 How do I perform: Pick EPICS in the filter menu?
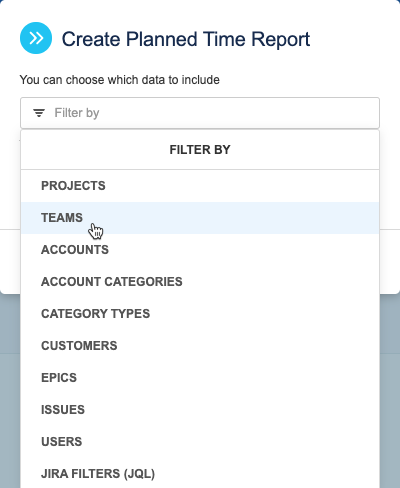point(200,378)
